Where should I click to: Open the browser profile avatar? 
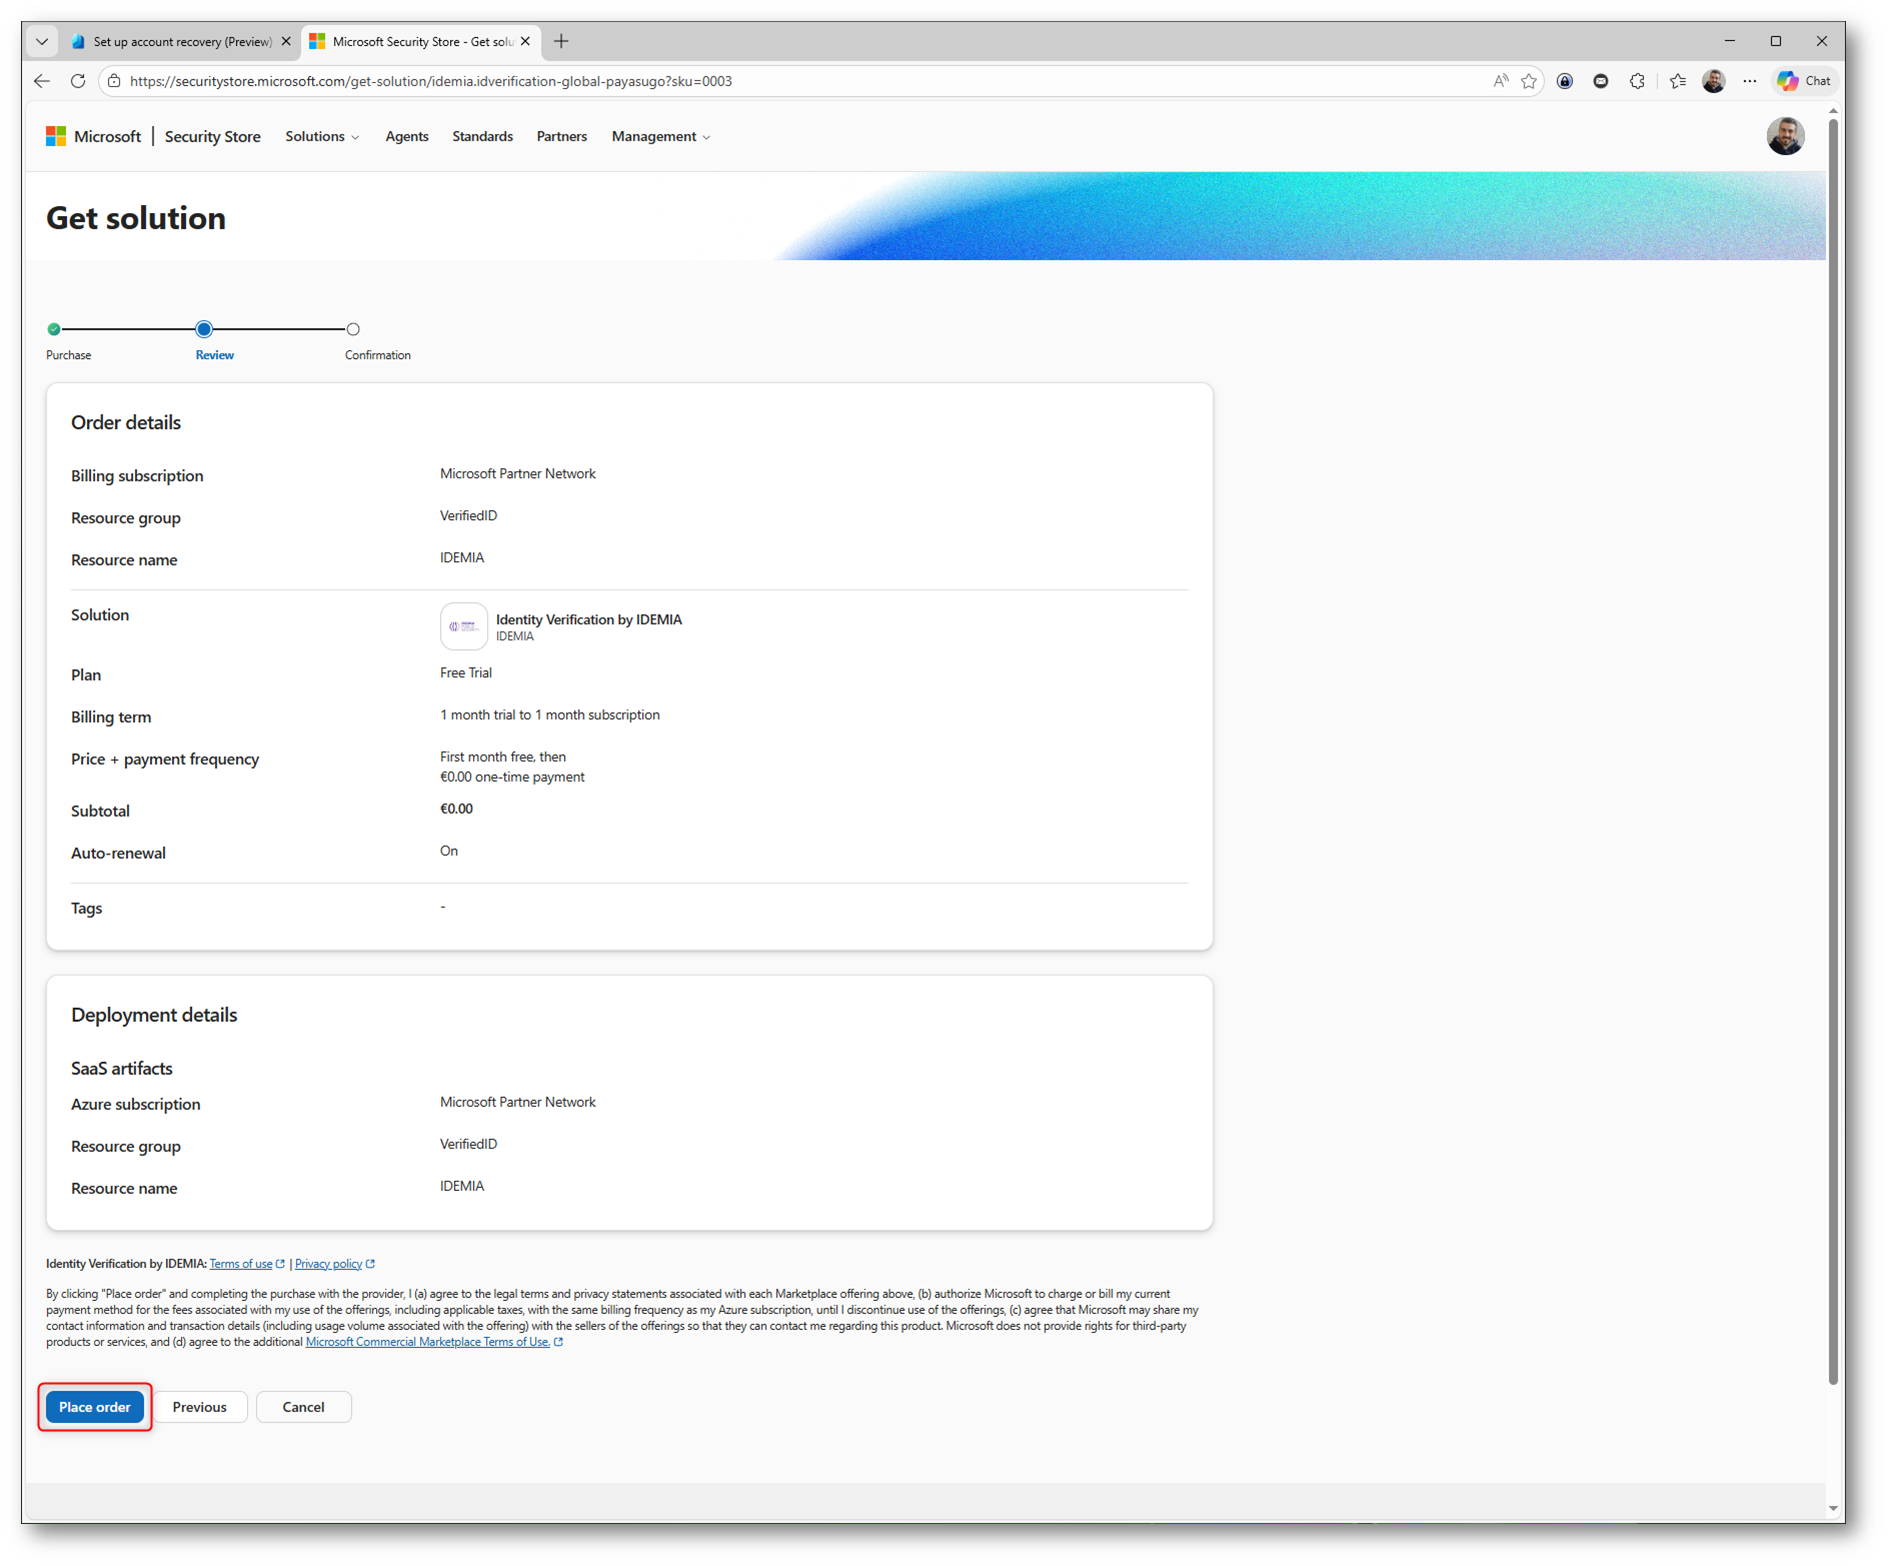point(1713,81)
